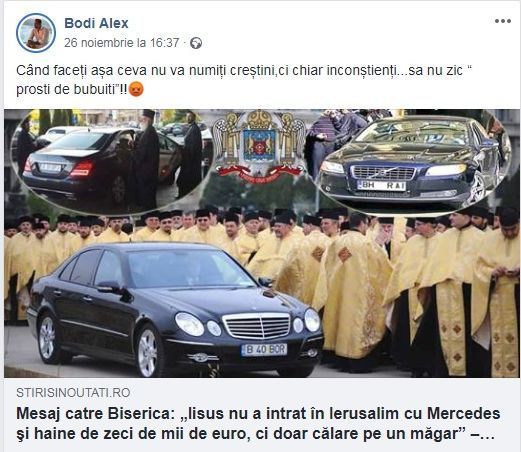Click the angry face emoji in the post
Image resolution: width=521 pixels, height=452 pixels.
(136, 89)
